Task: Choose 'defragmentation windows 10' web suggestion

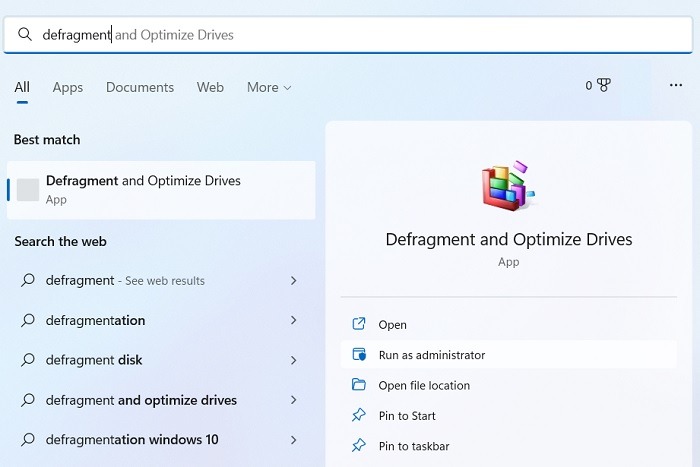Action: [x=161, y=440]
